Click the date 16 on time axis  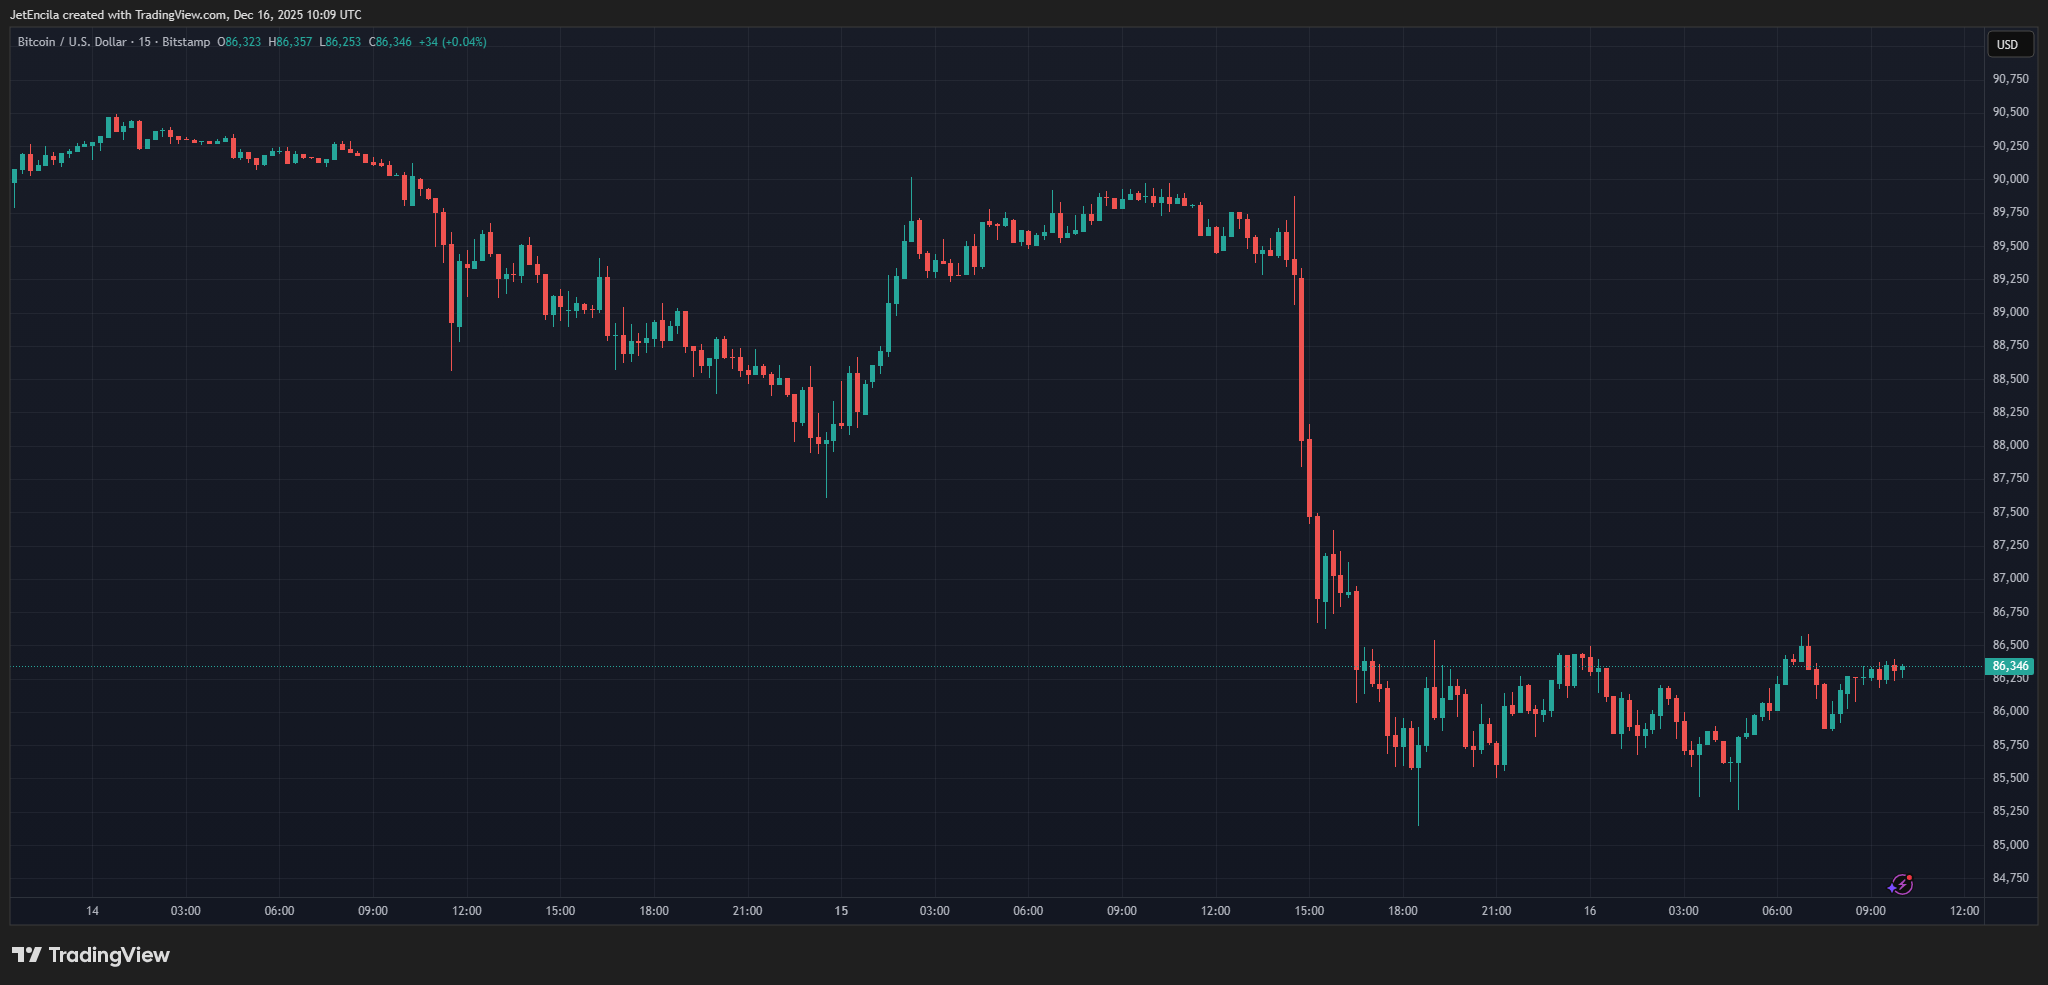point(1590,911)
